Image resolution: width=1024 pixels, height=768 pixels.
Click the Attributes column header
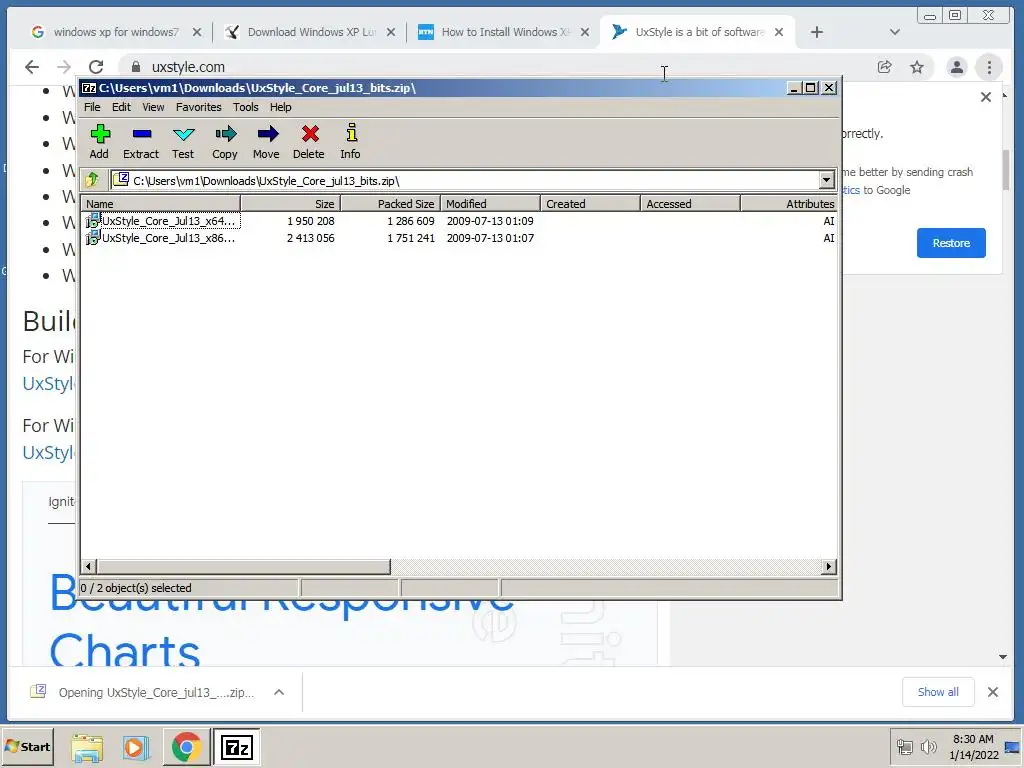pyautogui.click(x=789, y=204)
